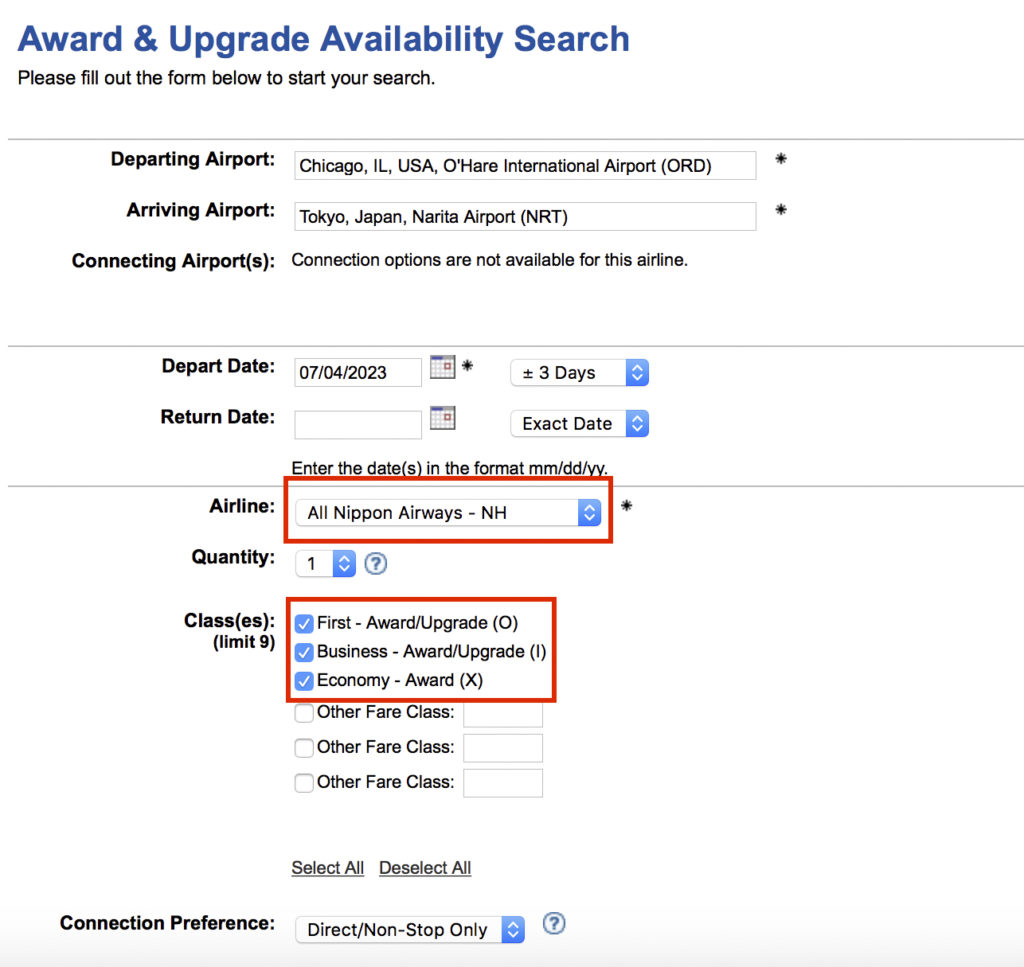Enable the first Other Fare Class checkbox

[304, 714]
